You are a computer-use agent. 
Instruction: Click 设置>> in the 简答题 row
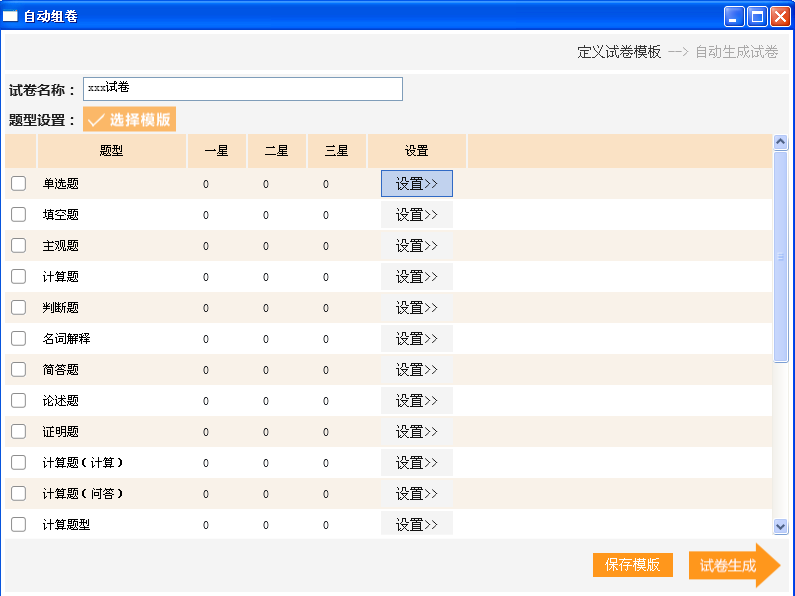tap(417, 369)
